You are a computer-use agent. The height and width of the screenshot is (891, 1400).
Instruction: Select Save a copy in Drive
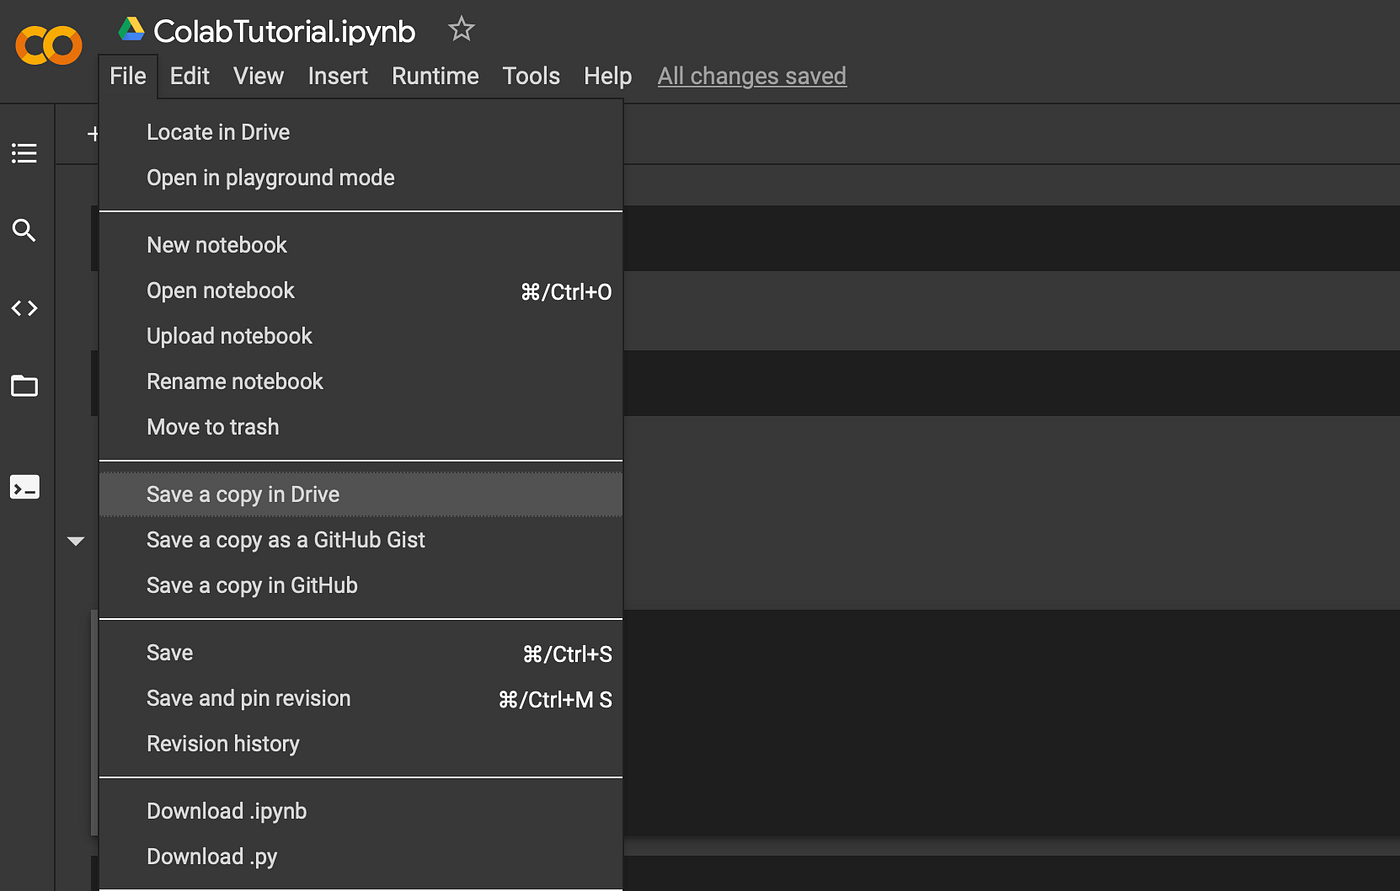(243, 494)
